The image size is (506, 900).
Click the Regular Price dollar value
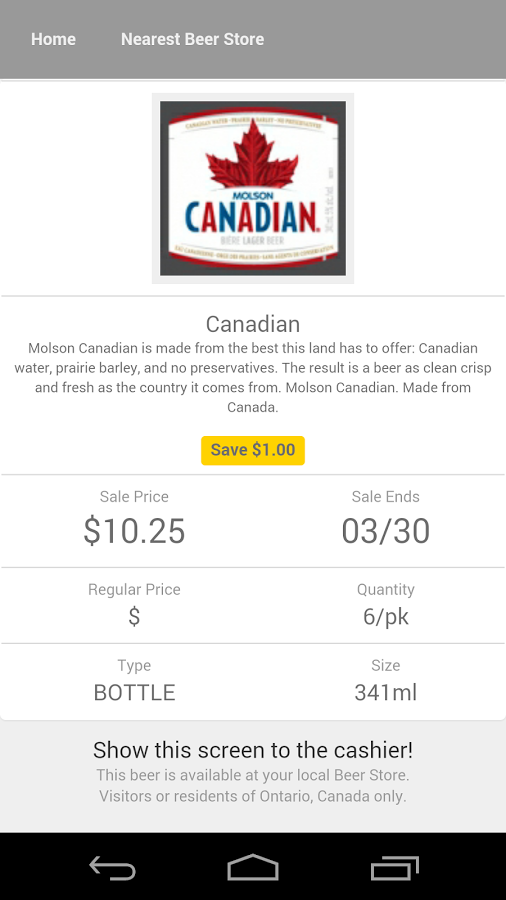(134, 616)
